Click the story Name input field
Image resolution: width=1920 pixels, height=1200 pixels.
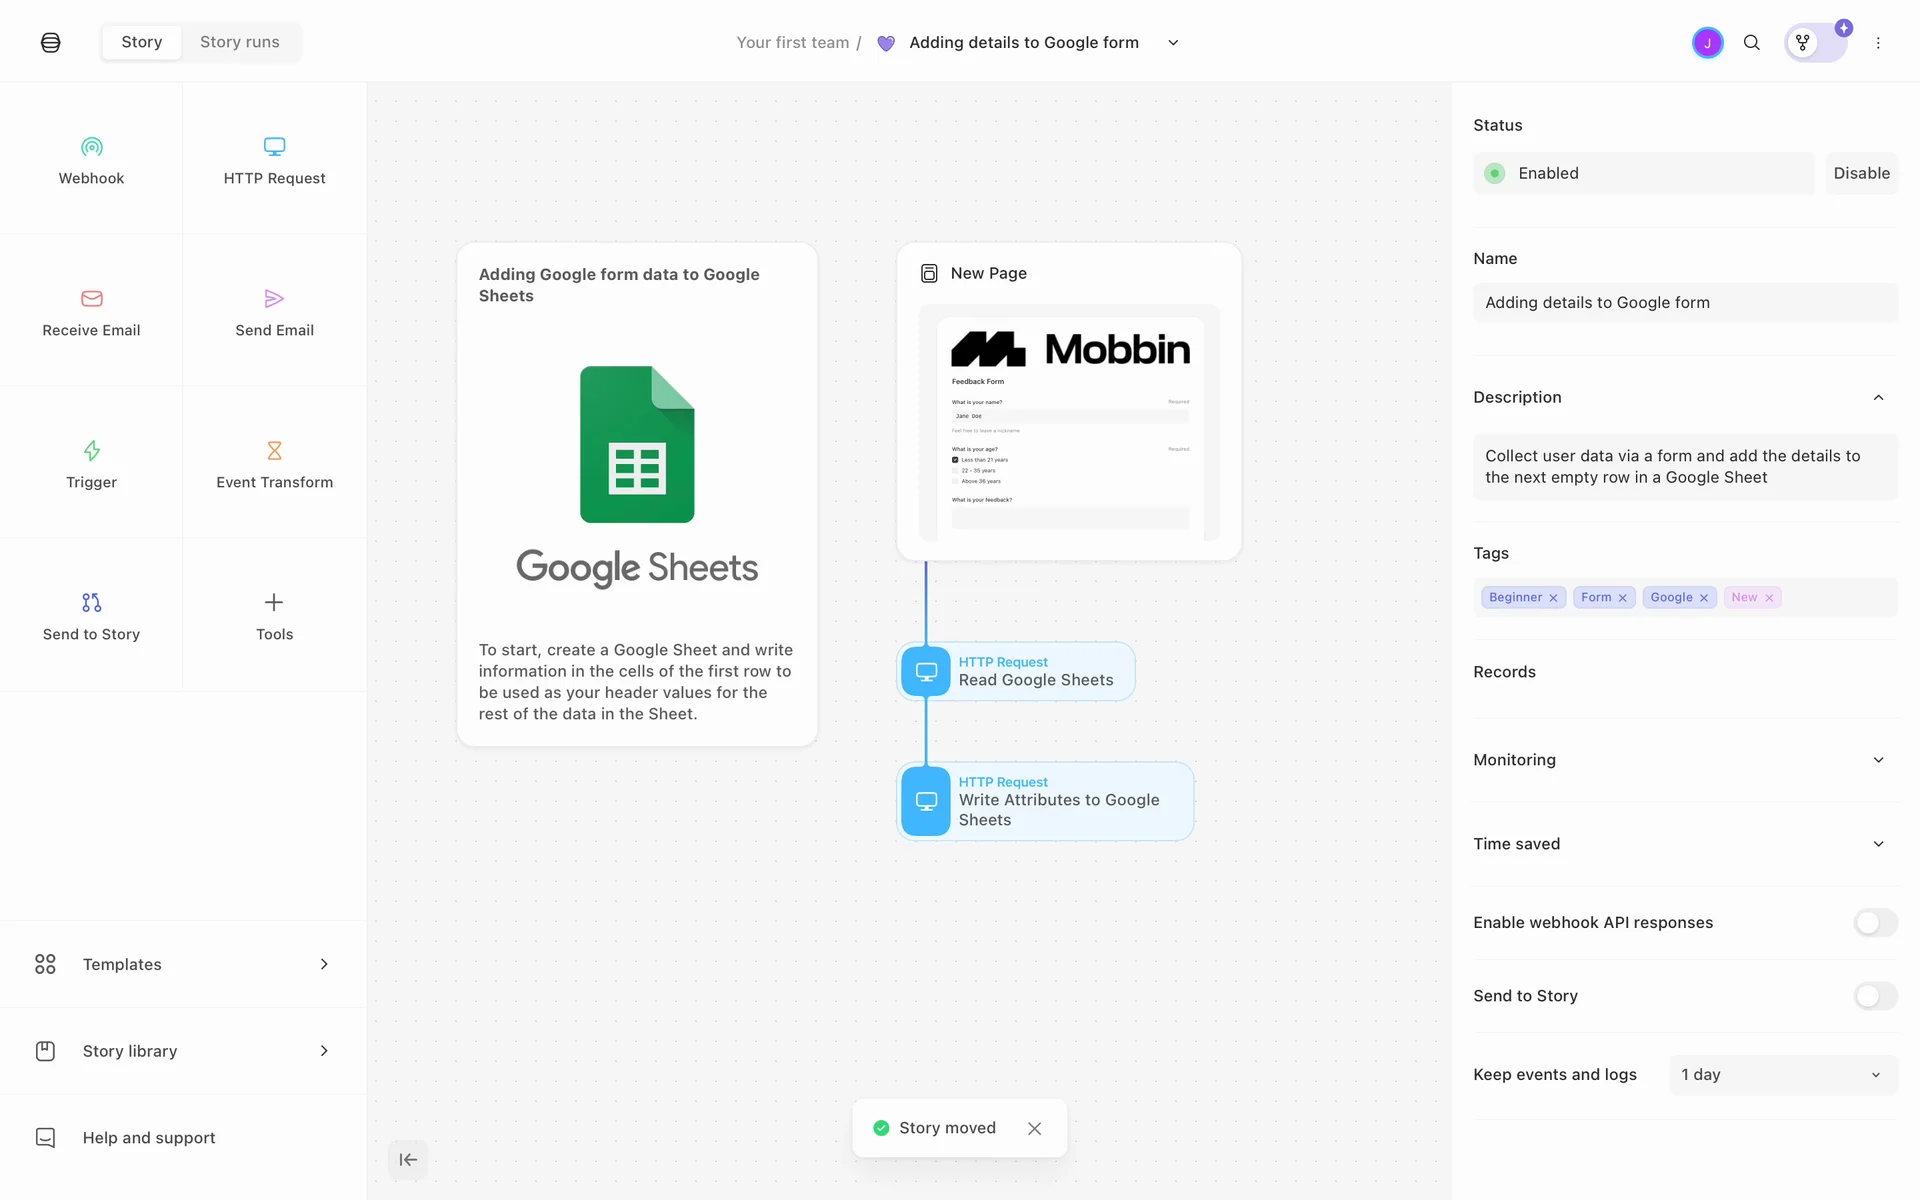pos(1685,303)
